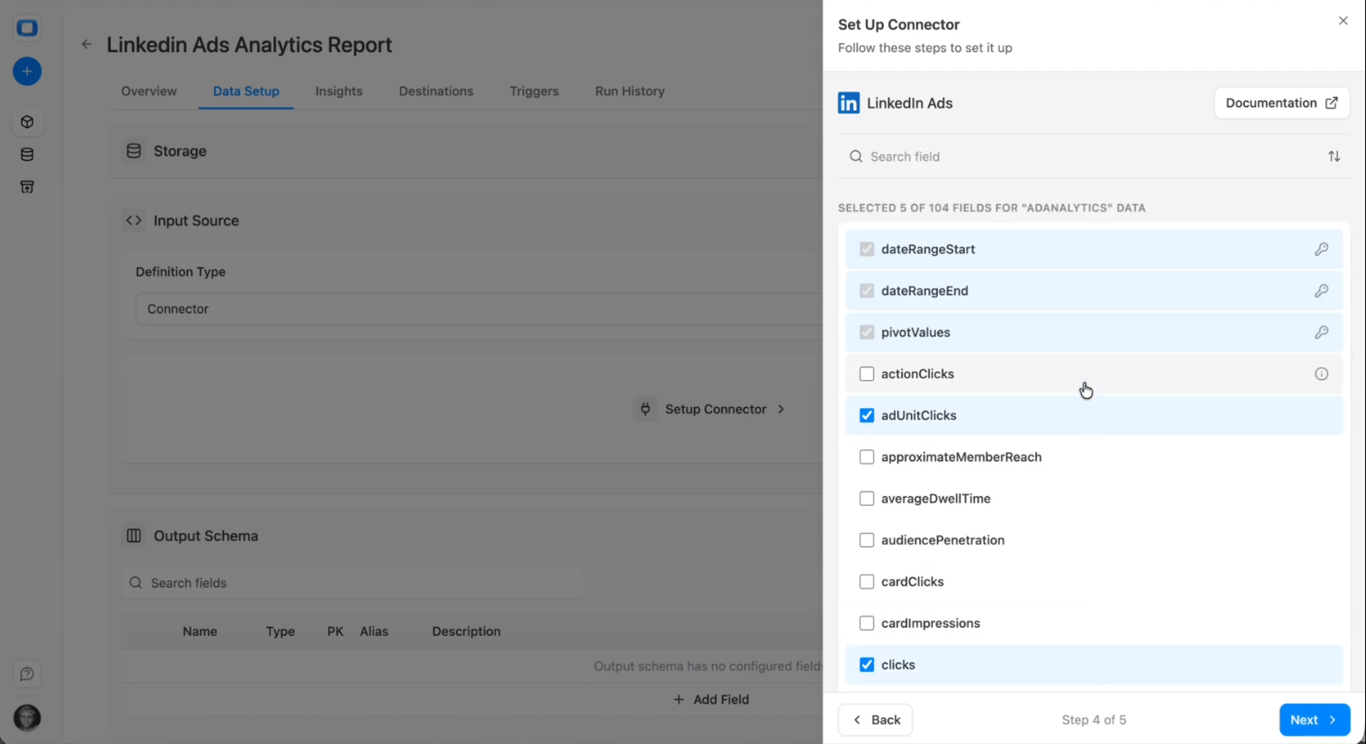Click the LinkedIn logo icon
The width and height of the screenshot is (1366, 744).
tap(849, 103)
